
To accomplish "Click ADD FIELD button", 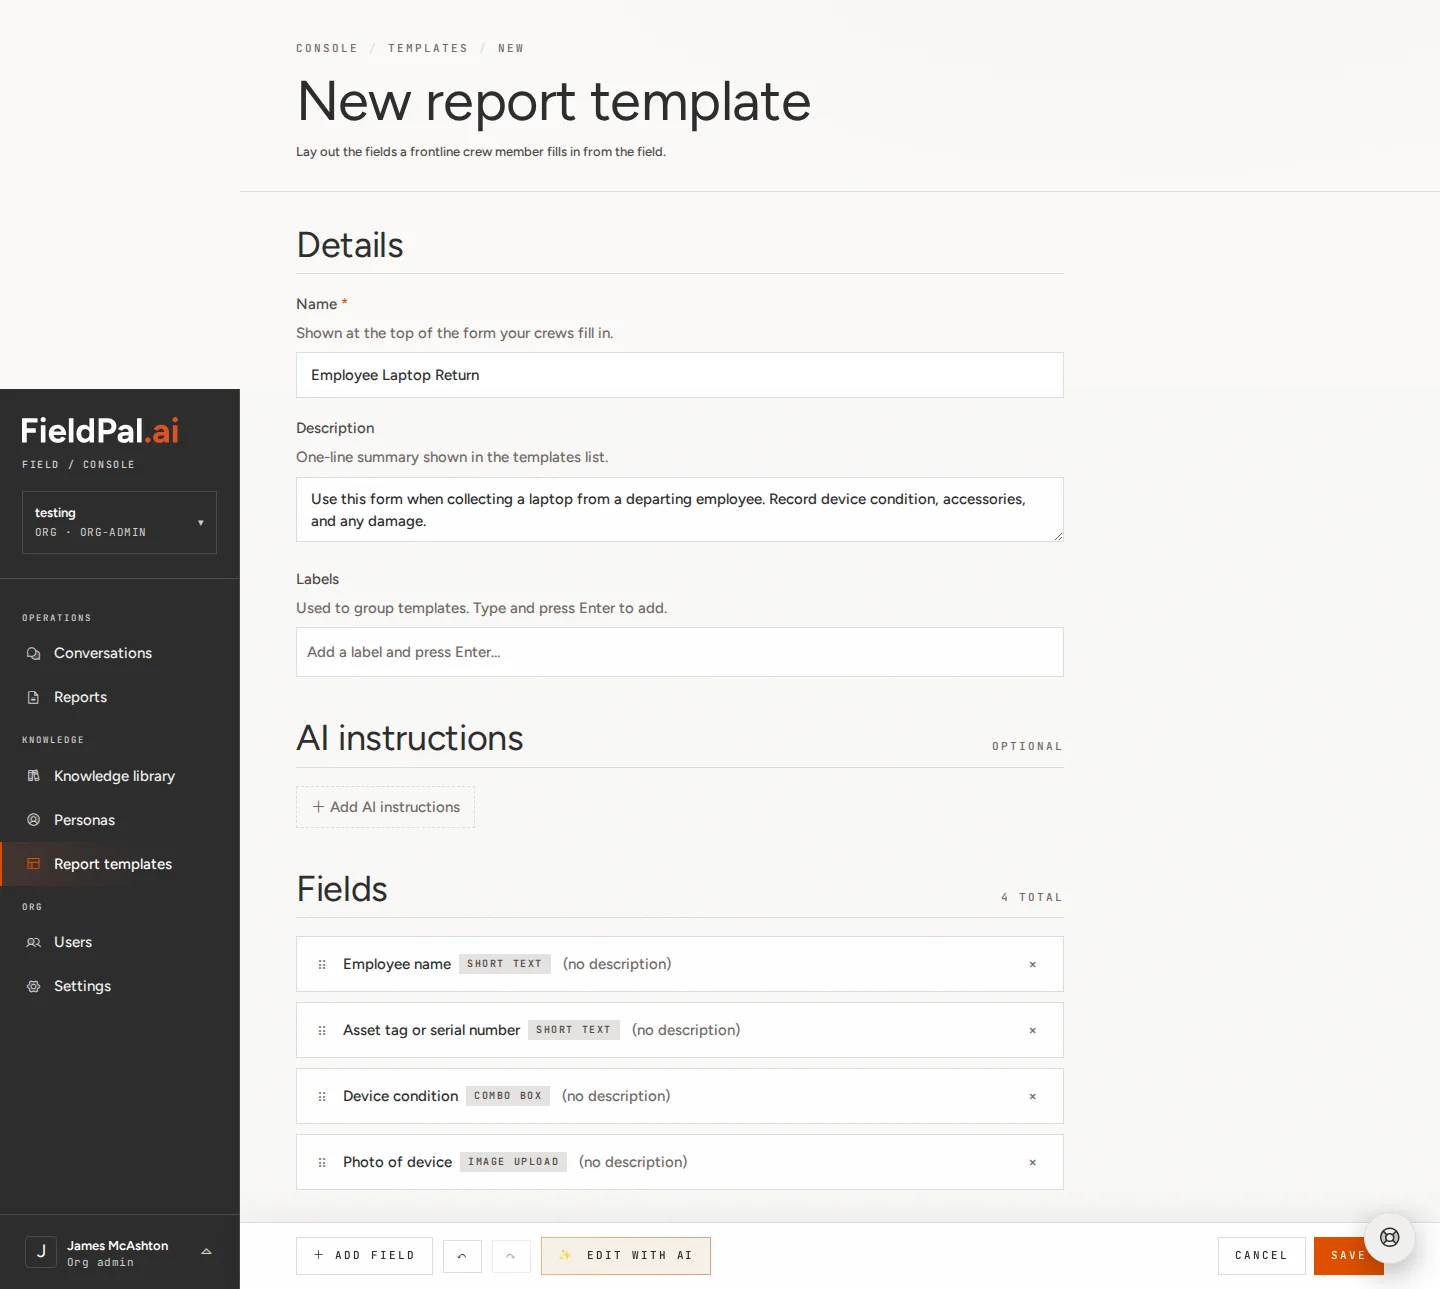I will (364, 1256).
